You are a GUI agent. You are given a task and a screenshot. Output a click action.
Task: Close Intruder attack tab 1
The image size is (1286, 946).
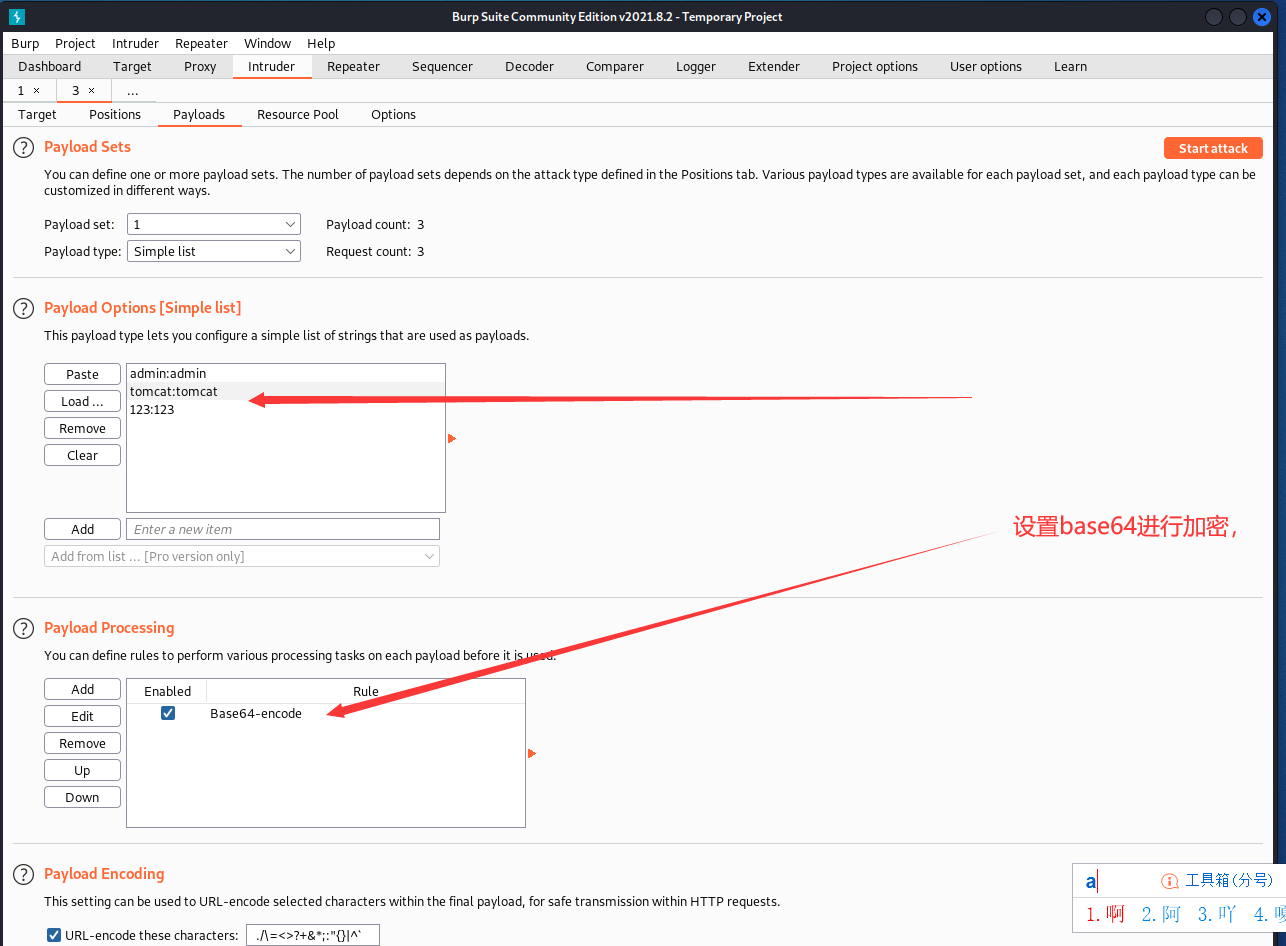tap(37, 91)
